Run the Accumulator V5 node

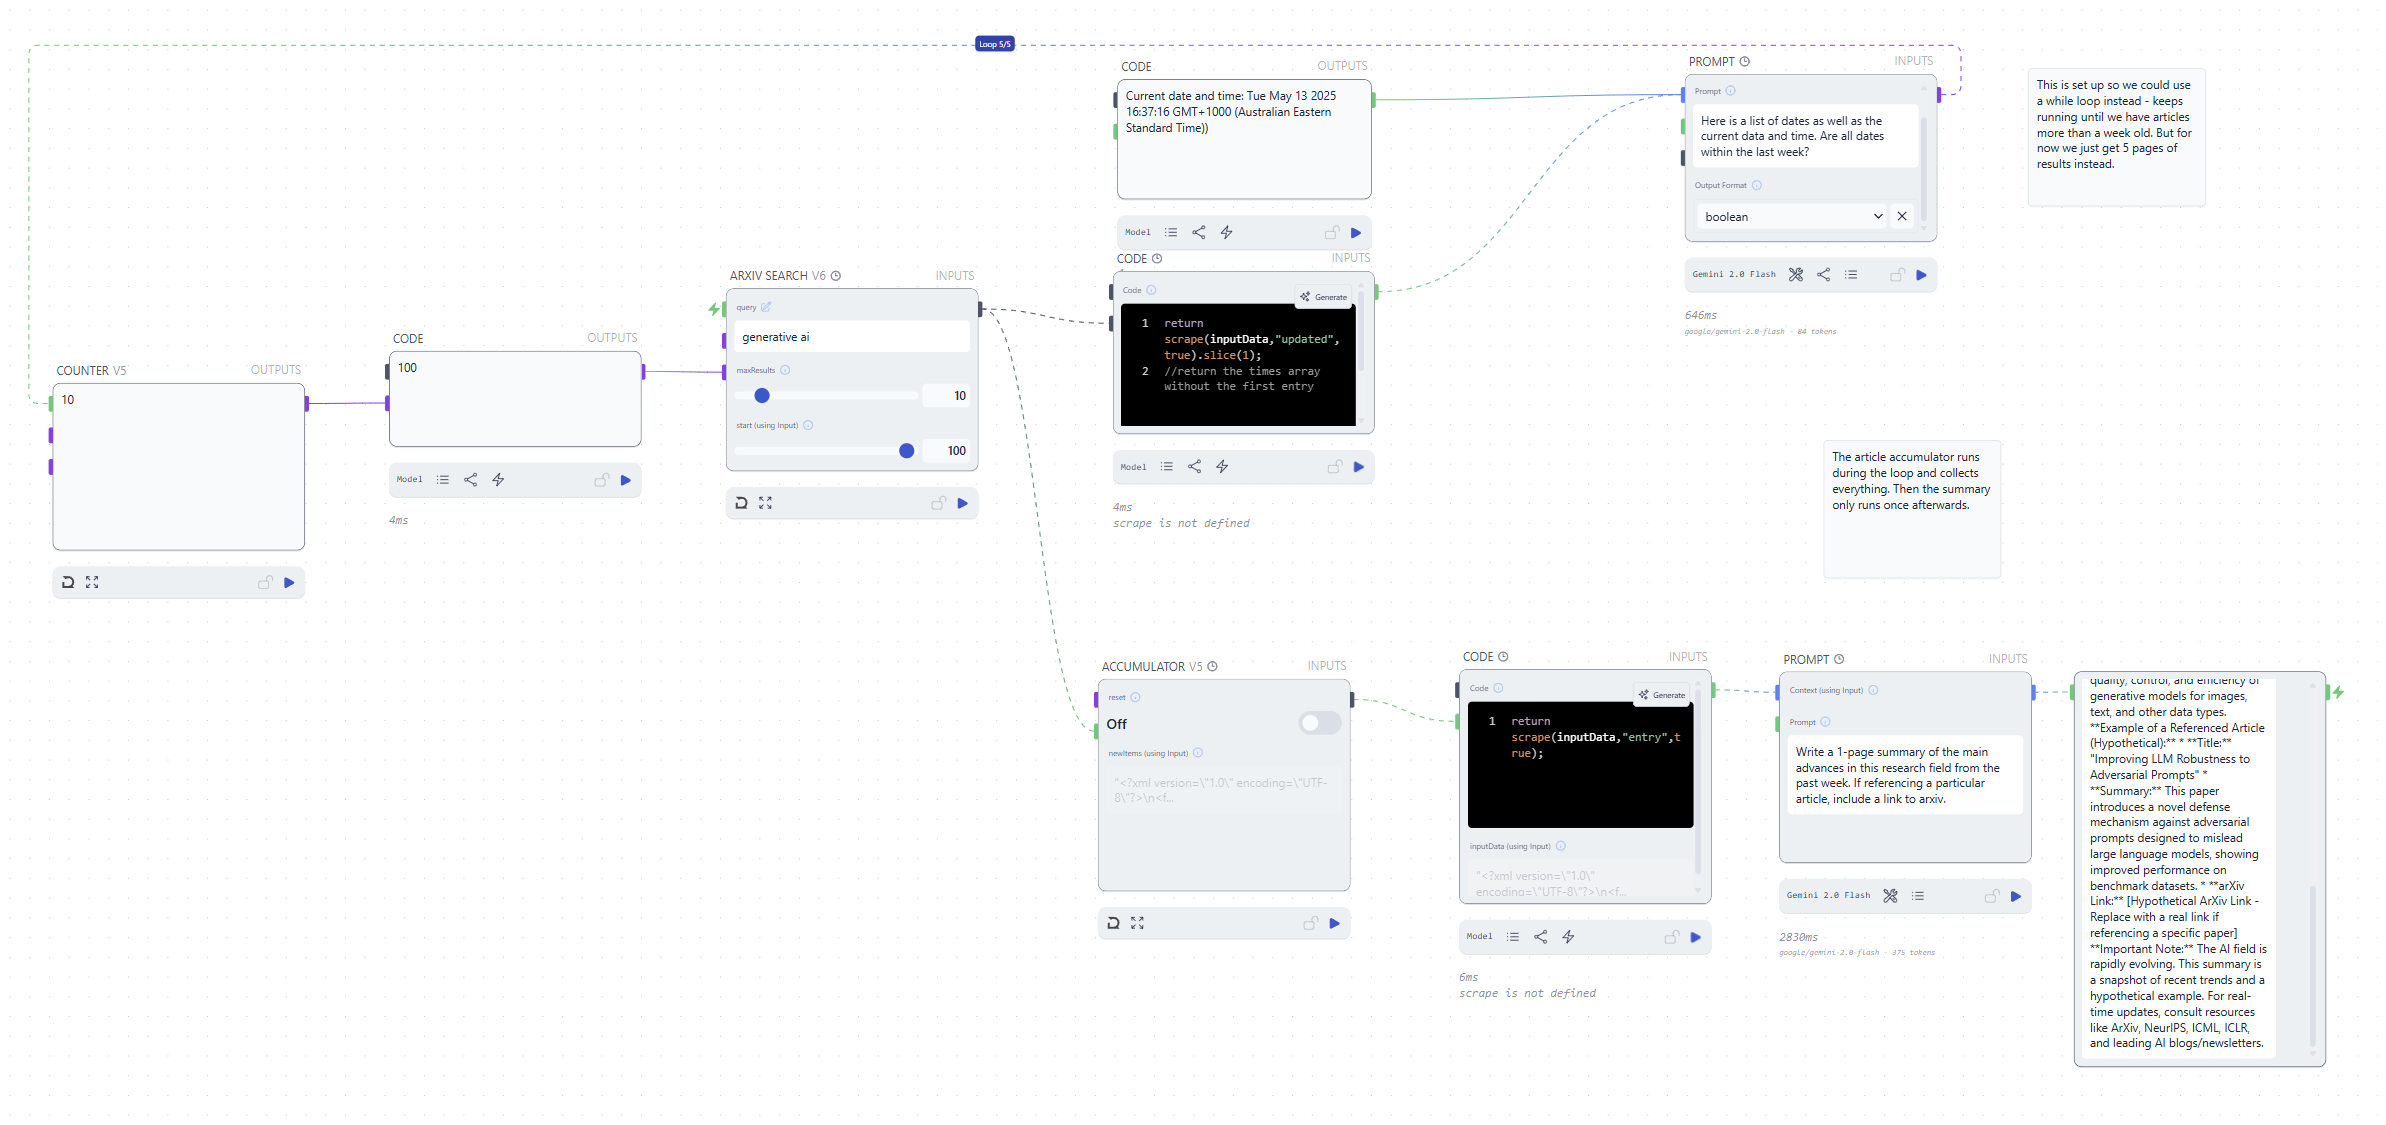pyautogui.click(x=1334, y=924)
